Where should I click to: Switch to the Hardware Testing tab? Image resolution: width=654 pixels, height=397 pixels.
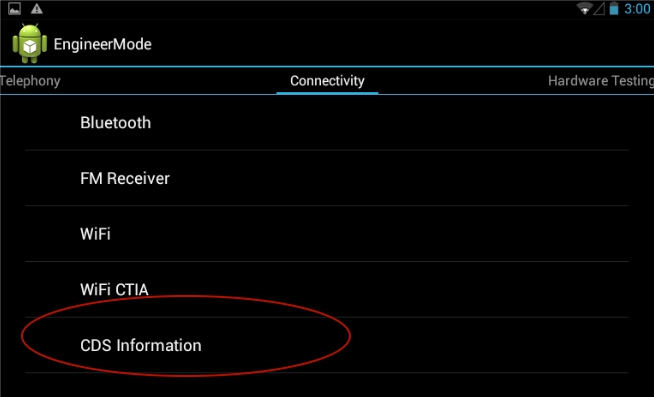click(601, 81)
